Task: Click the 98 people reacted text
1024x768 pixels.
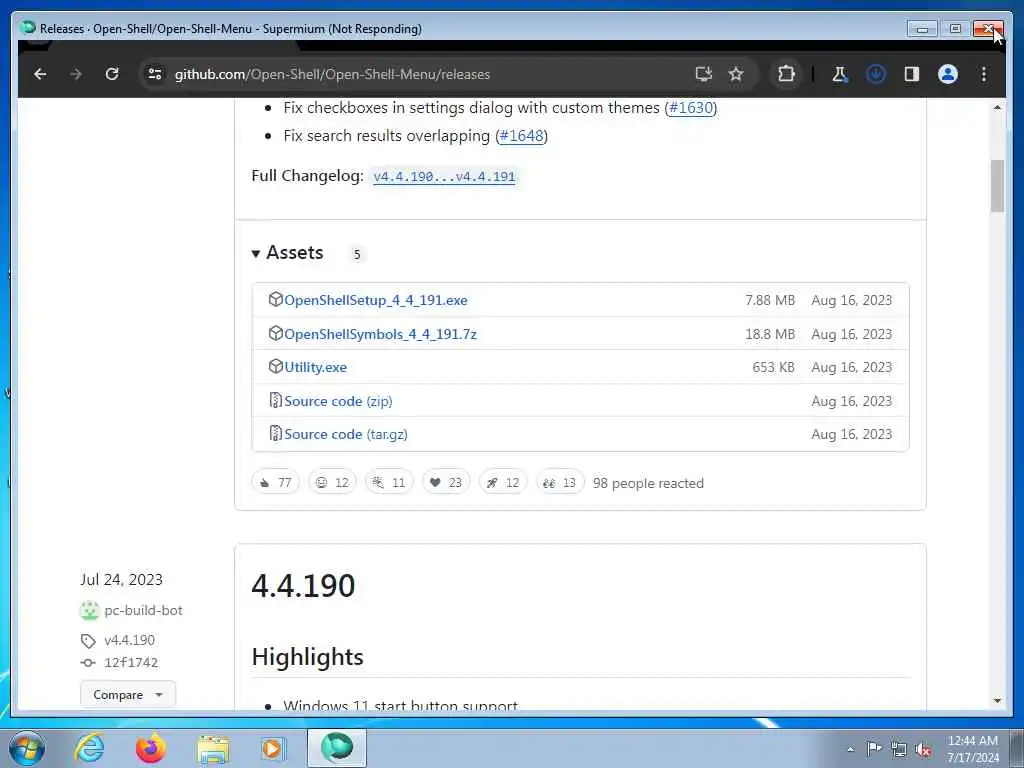Action: (648, 483)
